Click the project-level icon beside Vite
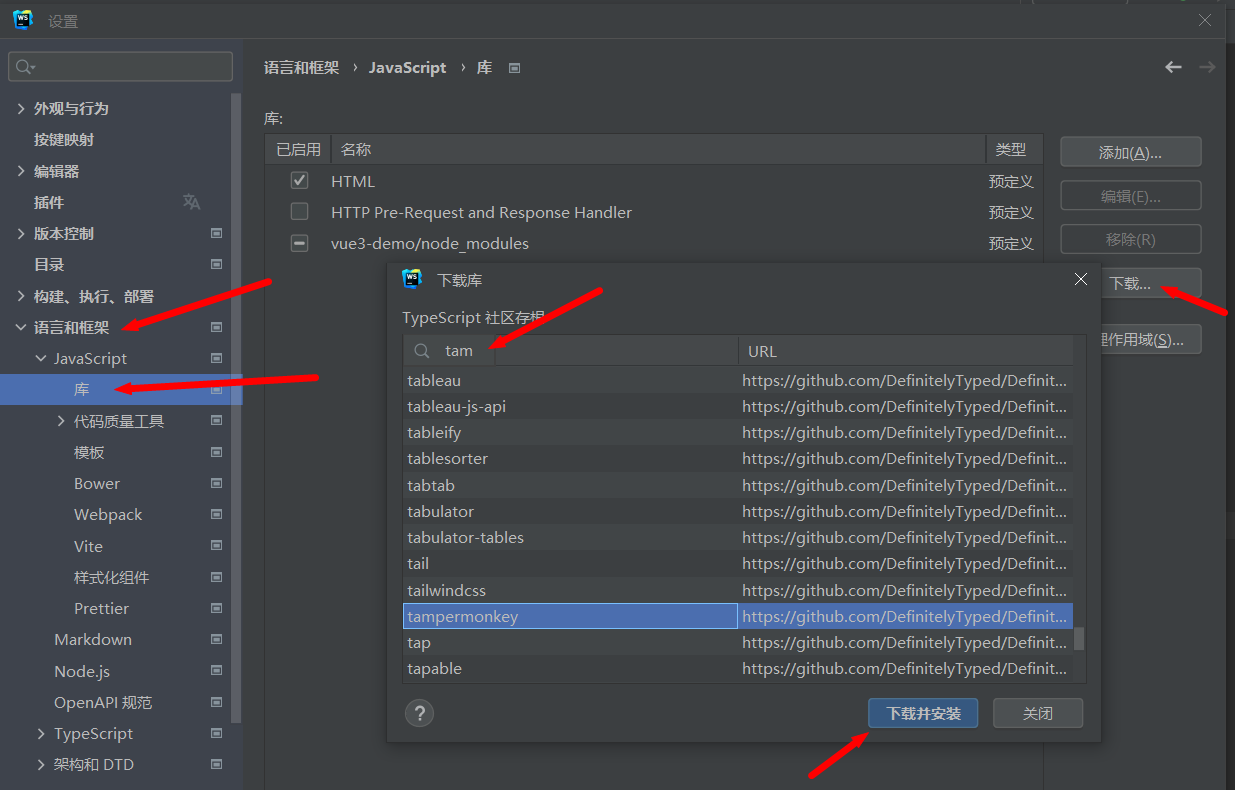Screen dimensions: 1235x790 (x=216, y=546)
